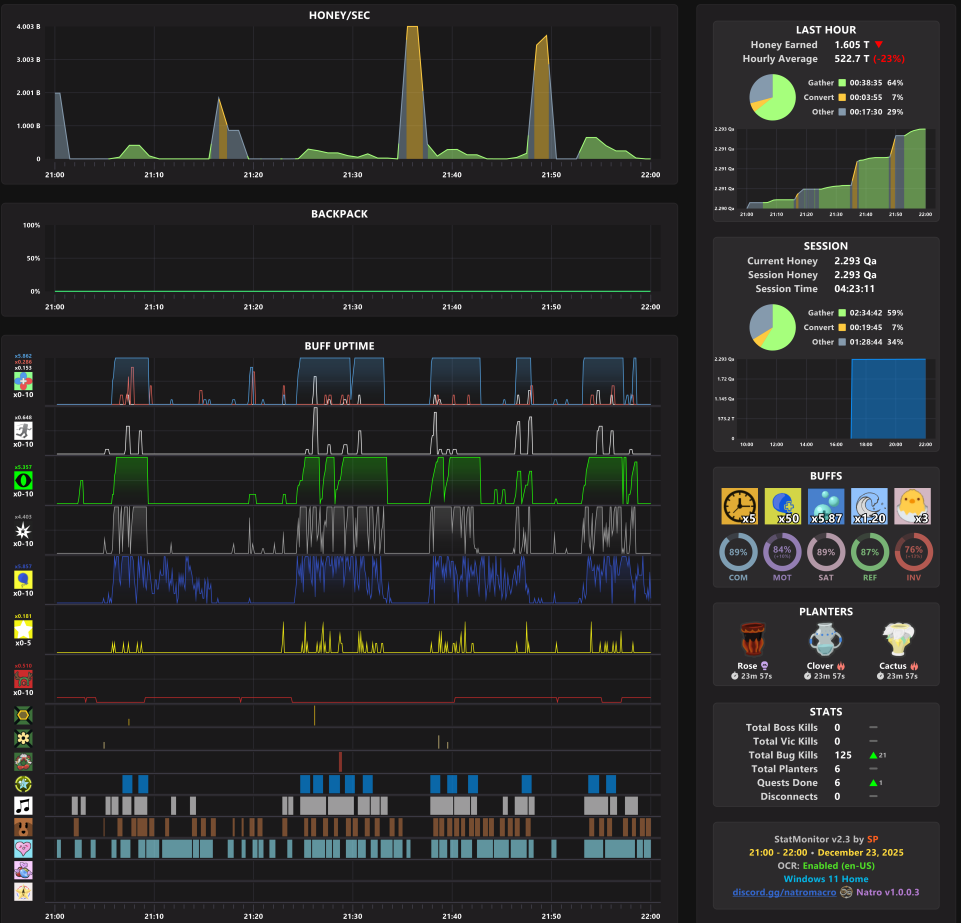Click the INV 76% ring gauge

pyautogui.click(x=914, y=552)
